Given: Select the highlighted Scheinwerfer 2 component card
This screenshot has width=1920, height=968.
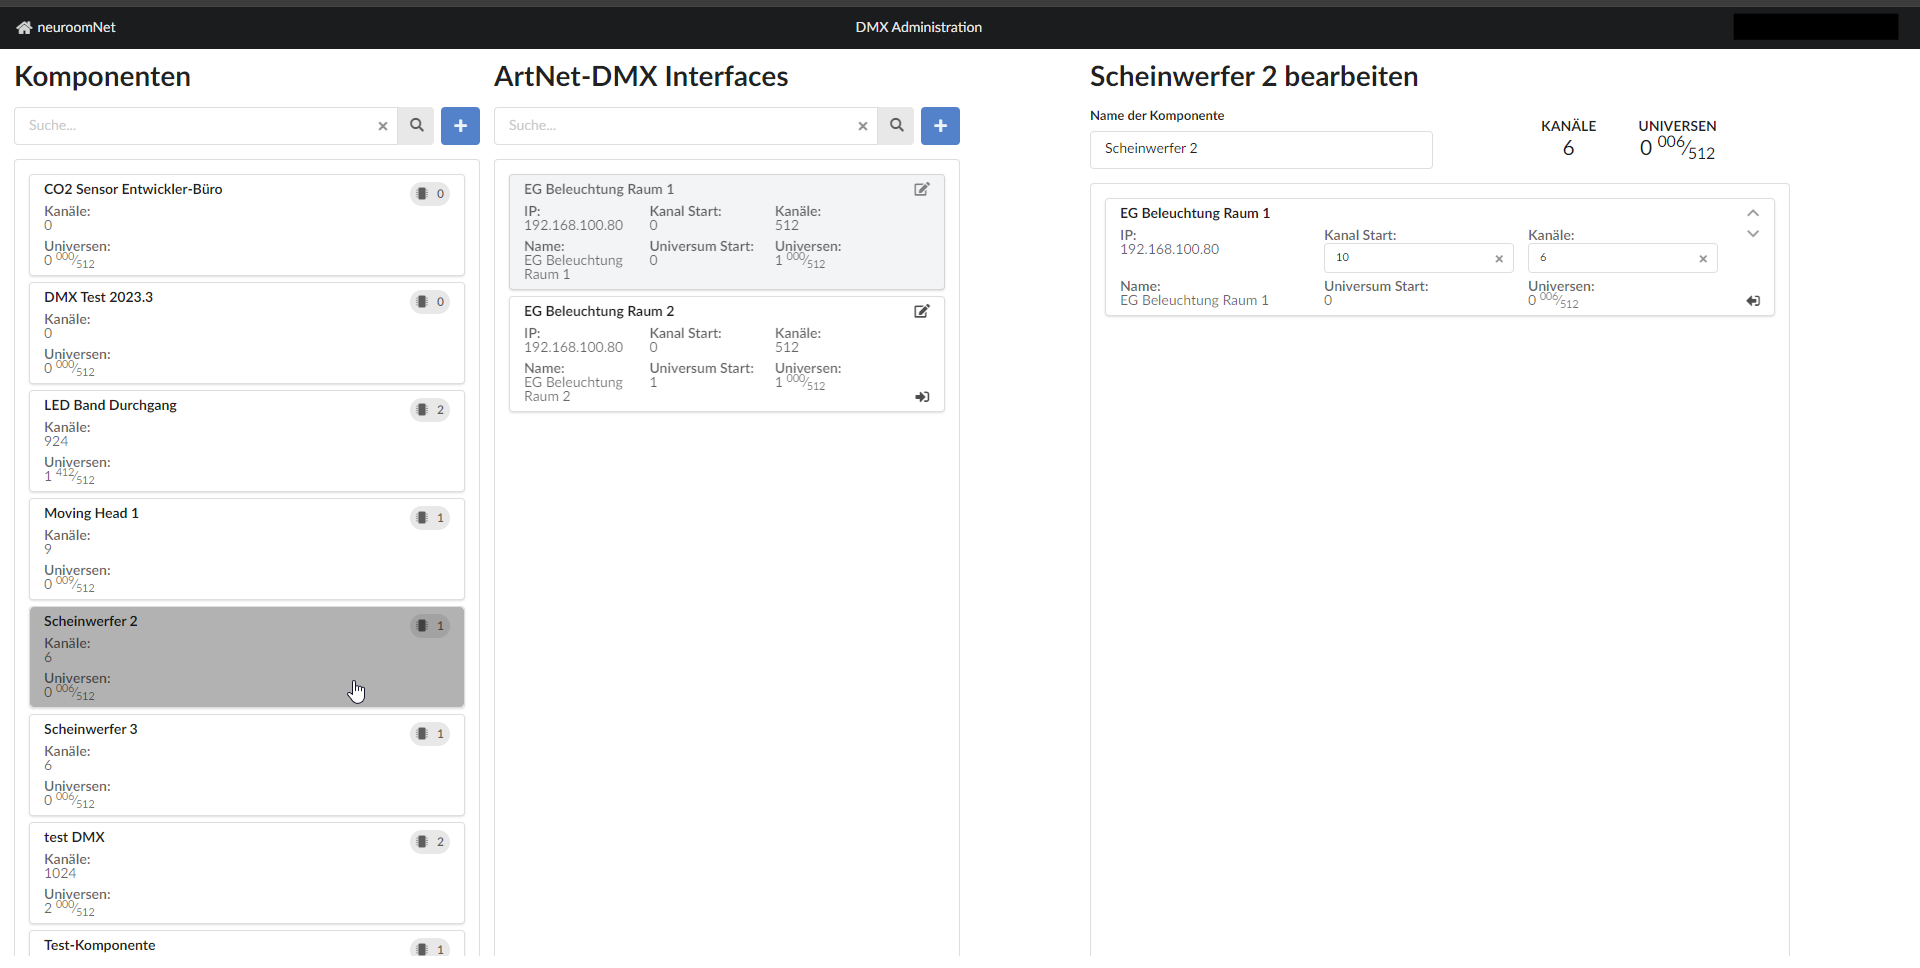Looking at the screenshot, I should tap(246, 656).
